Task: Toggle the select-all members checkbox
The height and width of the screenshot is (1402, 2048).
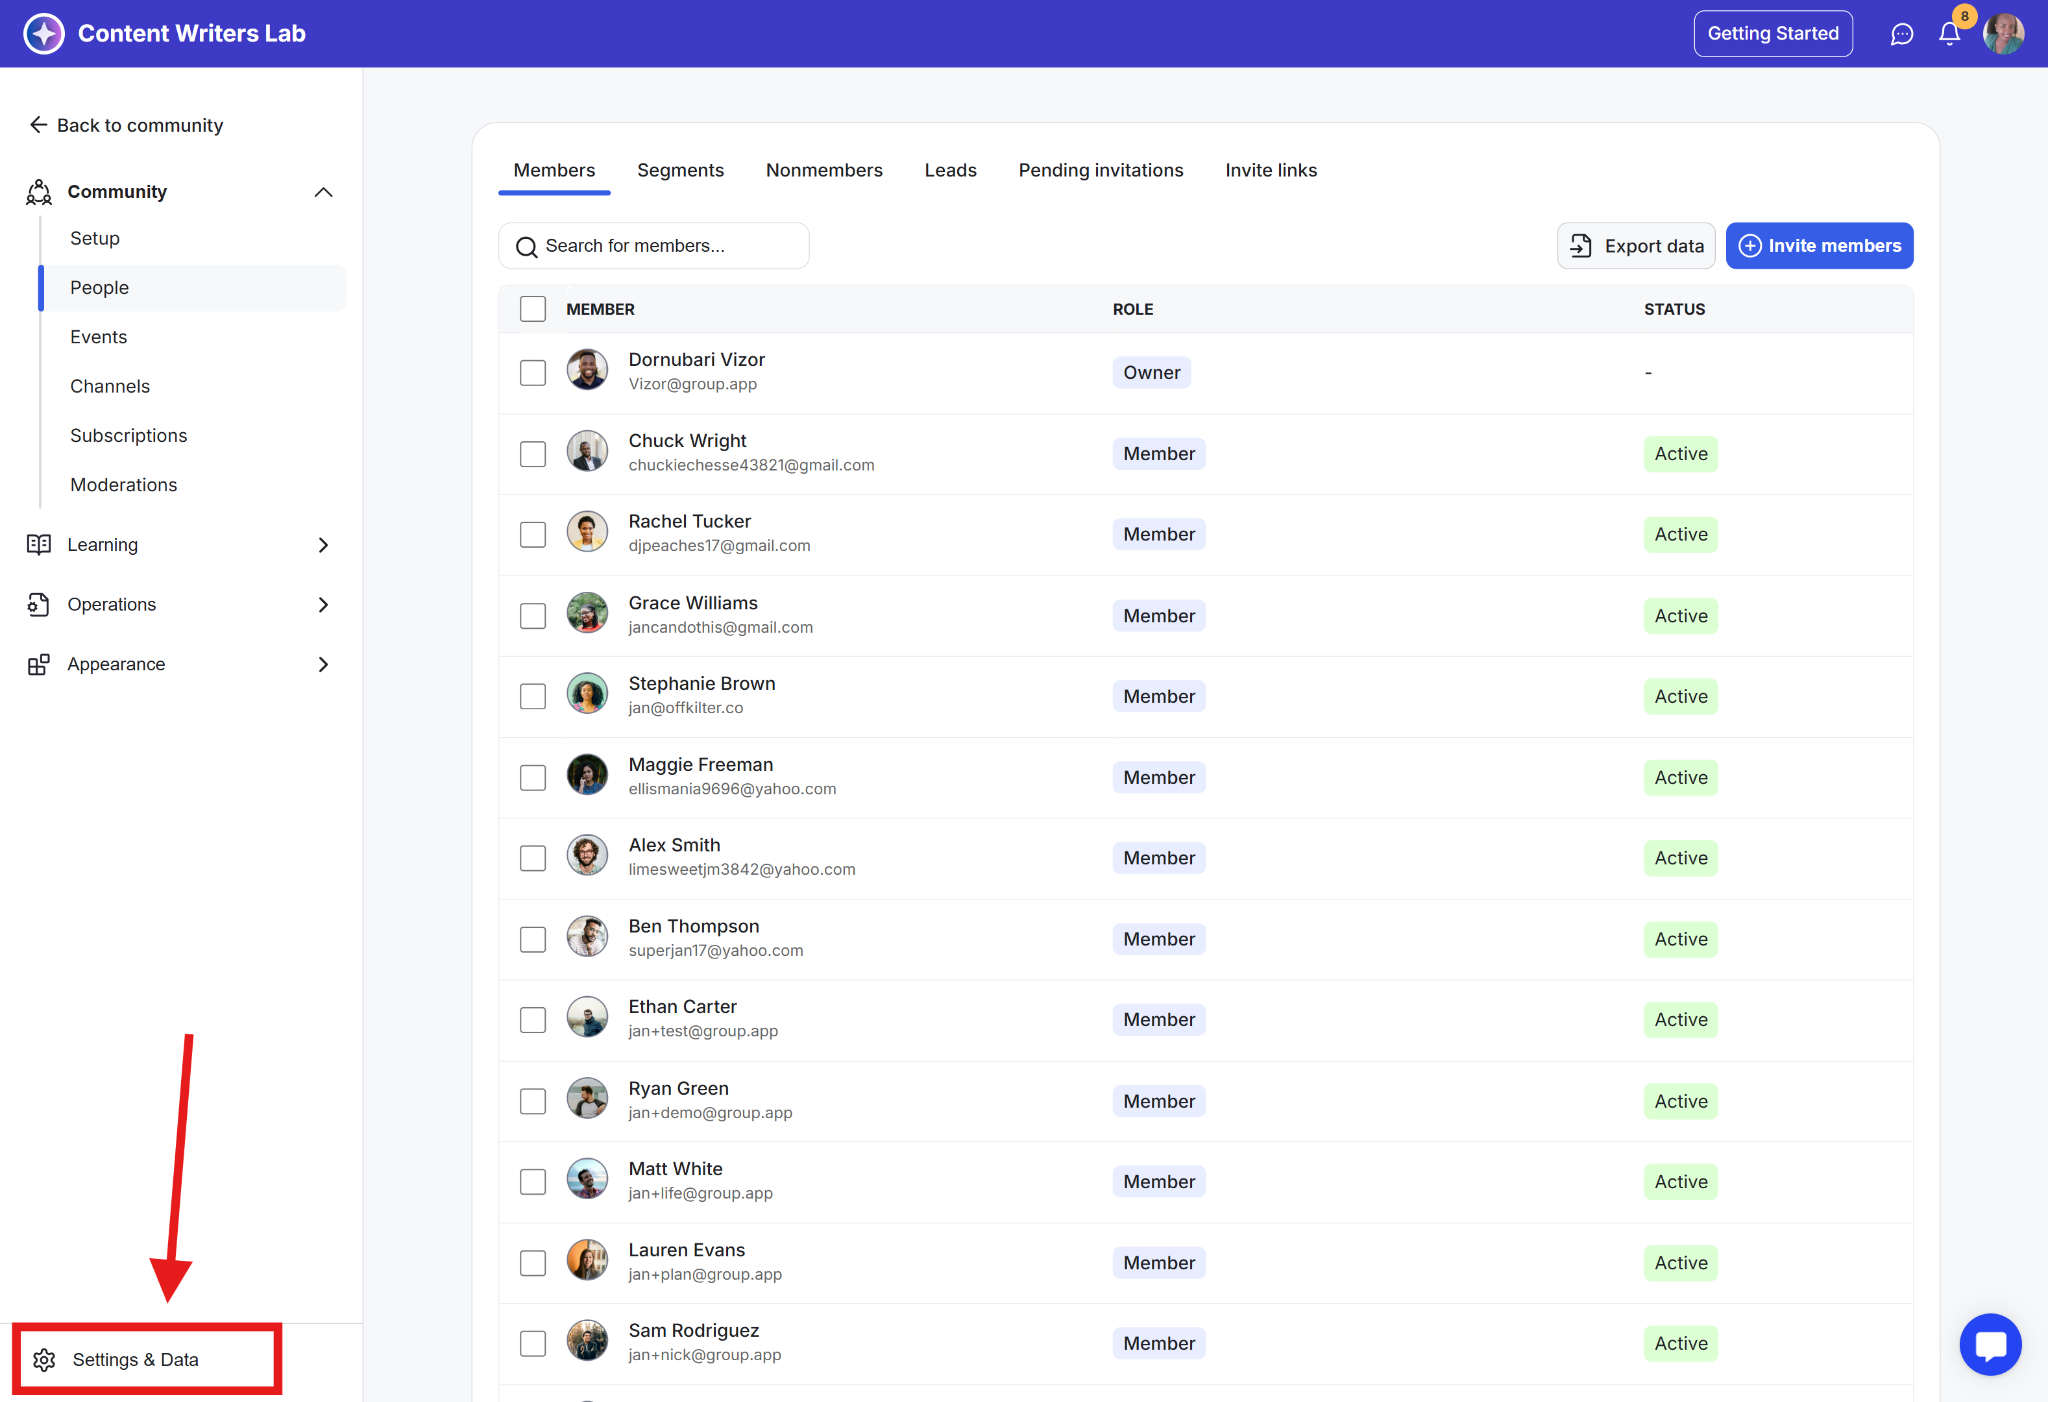Action: (x=533, y=309)
